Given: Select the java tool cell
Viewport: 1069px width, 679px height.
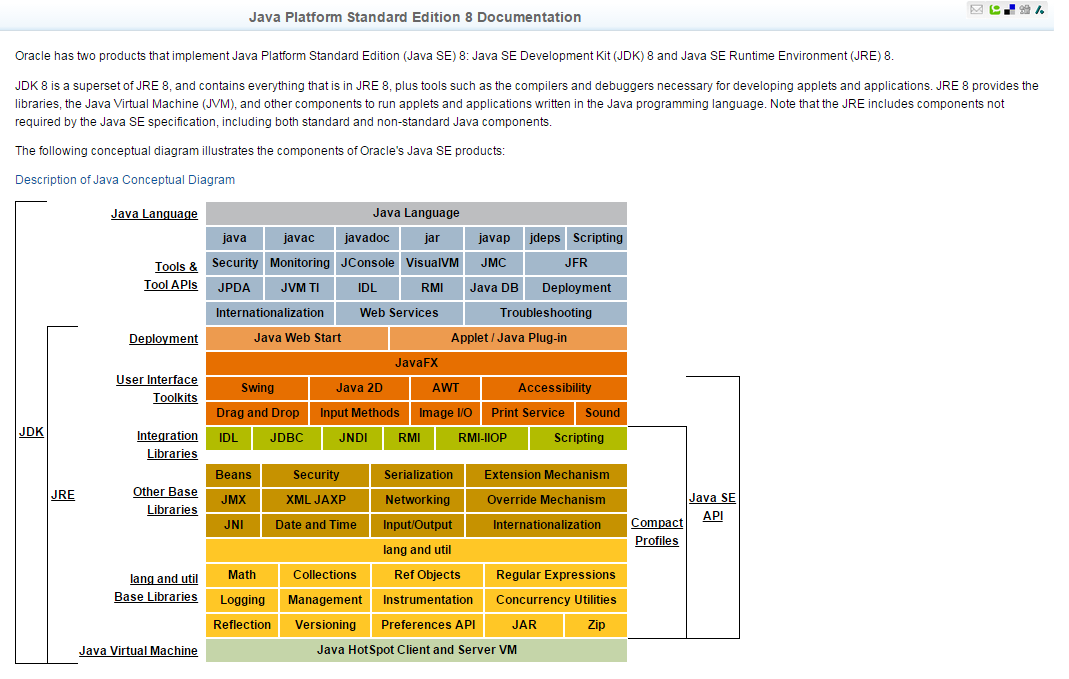Looking at the screenshot, I should click(235, 238).
